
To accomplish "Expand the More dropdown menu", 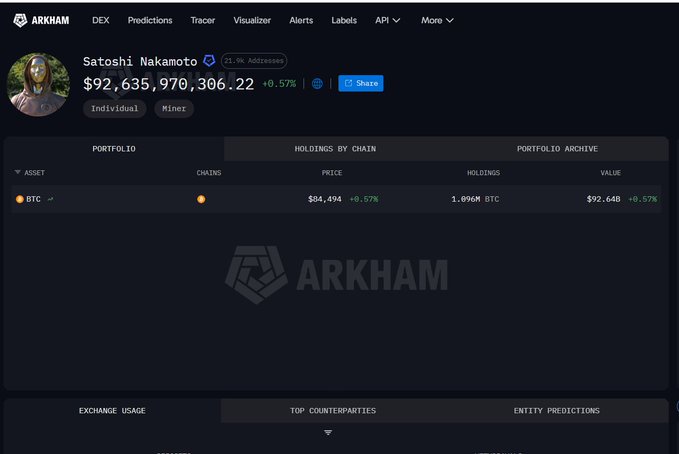I will [x=437, y=20].
